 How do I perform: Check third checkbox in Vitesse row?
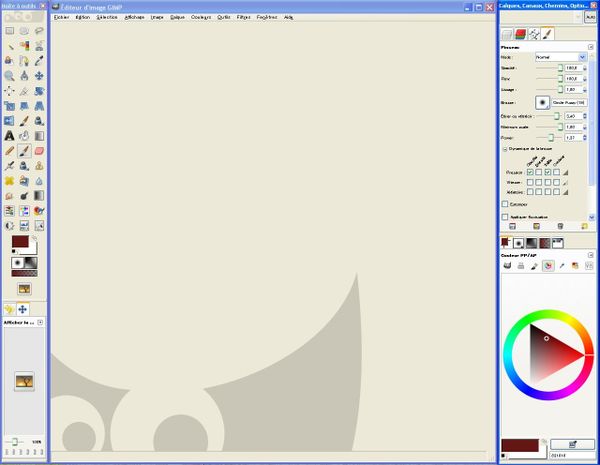(548, 182)
